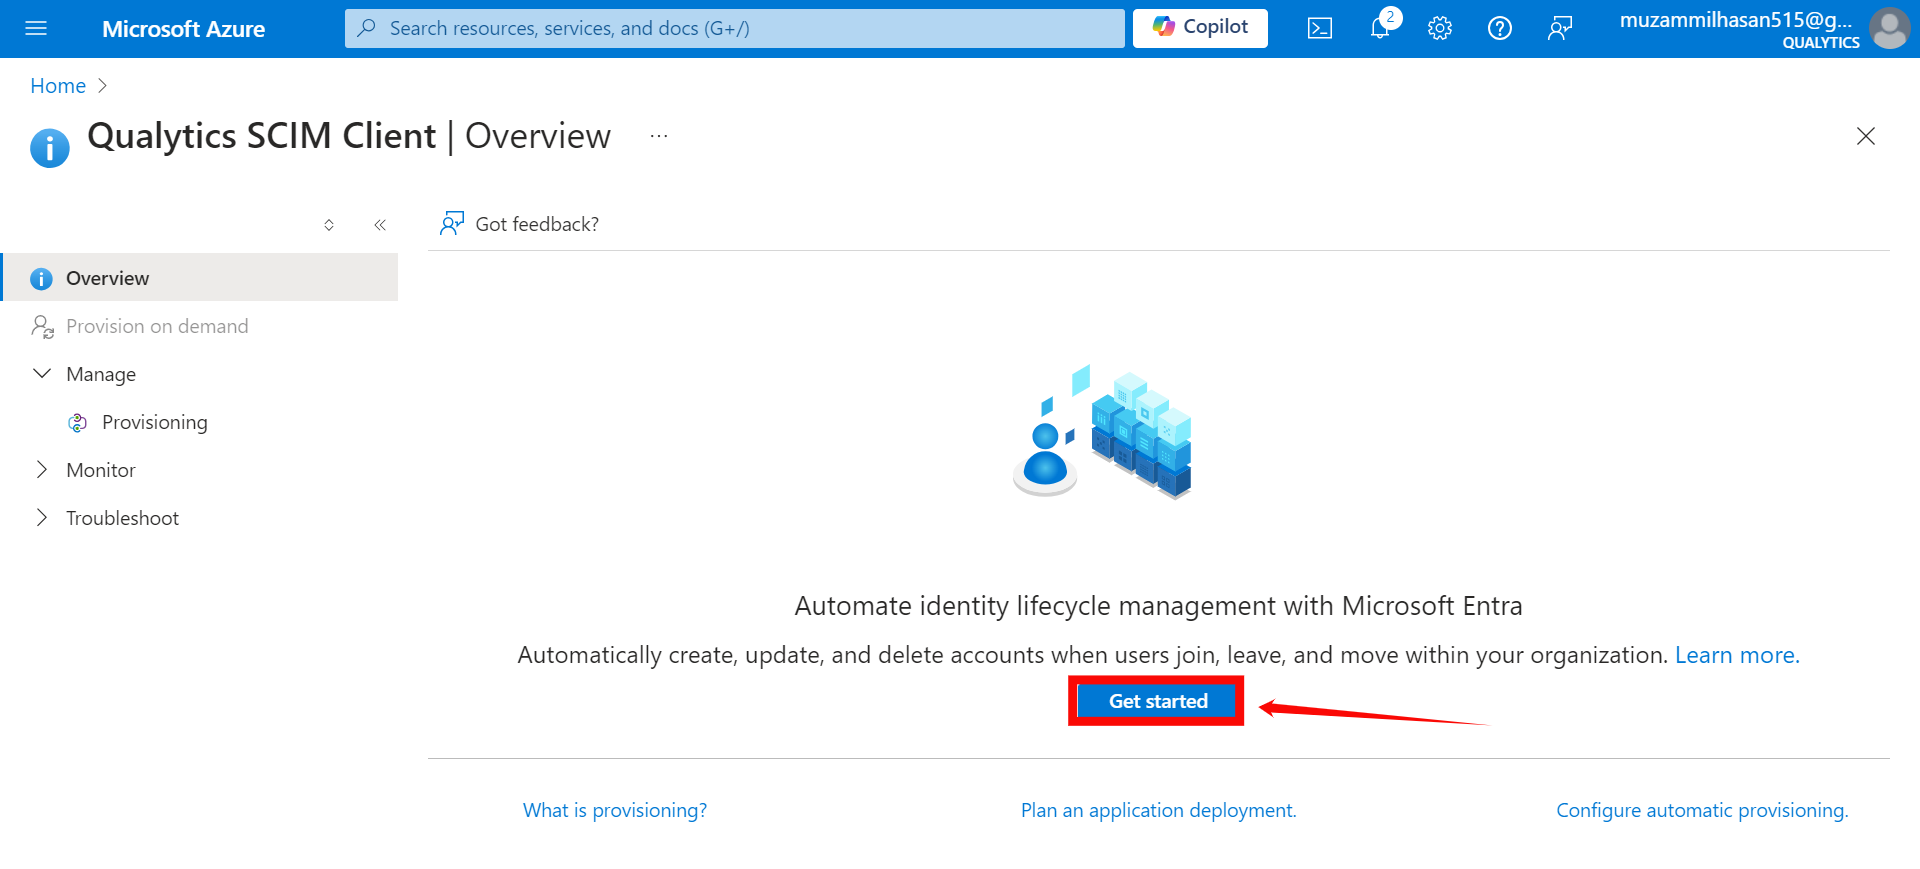Open the more options ellipsis beside Overview
The height and width of the screenshot is (869, 1920).
tap(658, 136)
